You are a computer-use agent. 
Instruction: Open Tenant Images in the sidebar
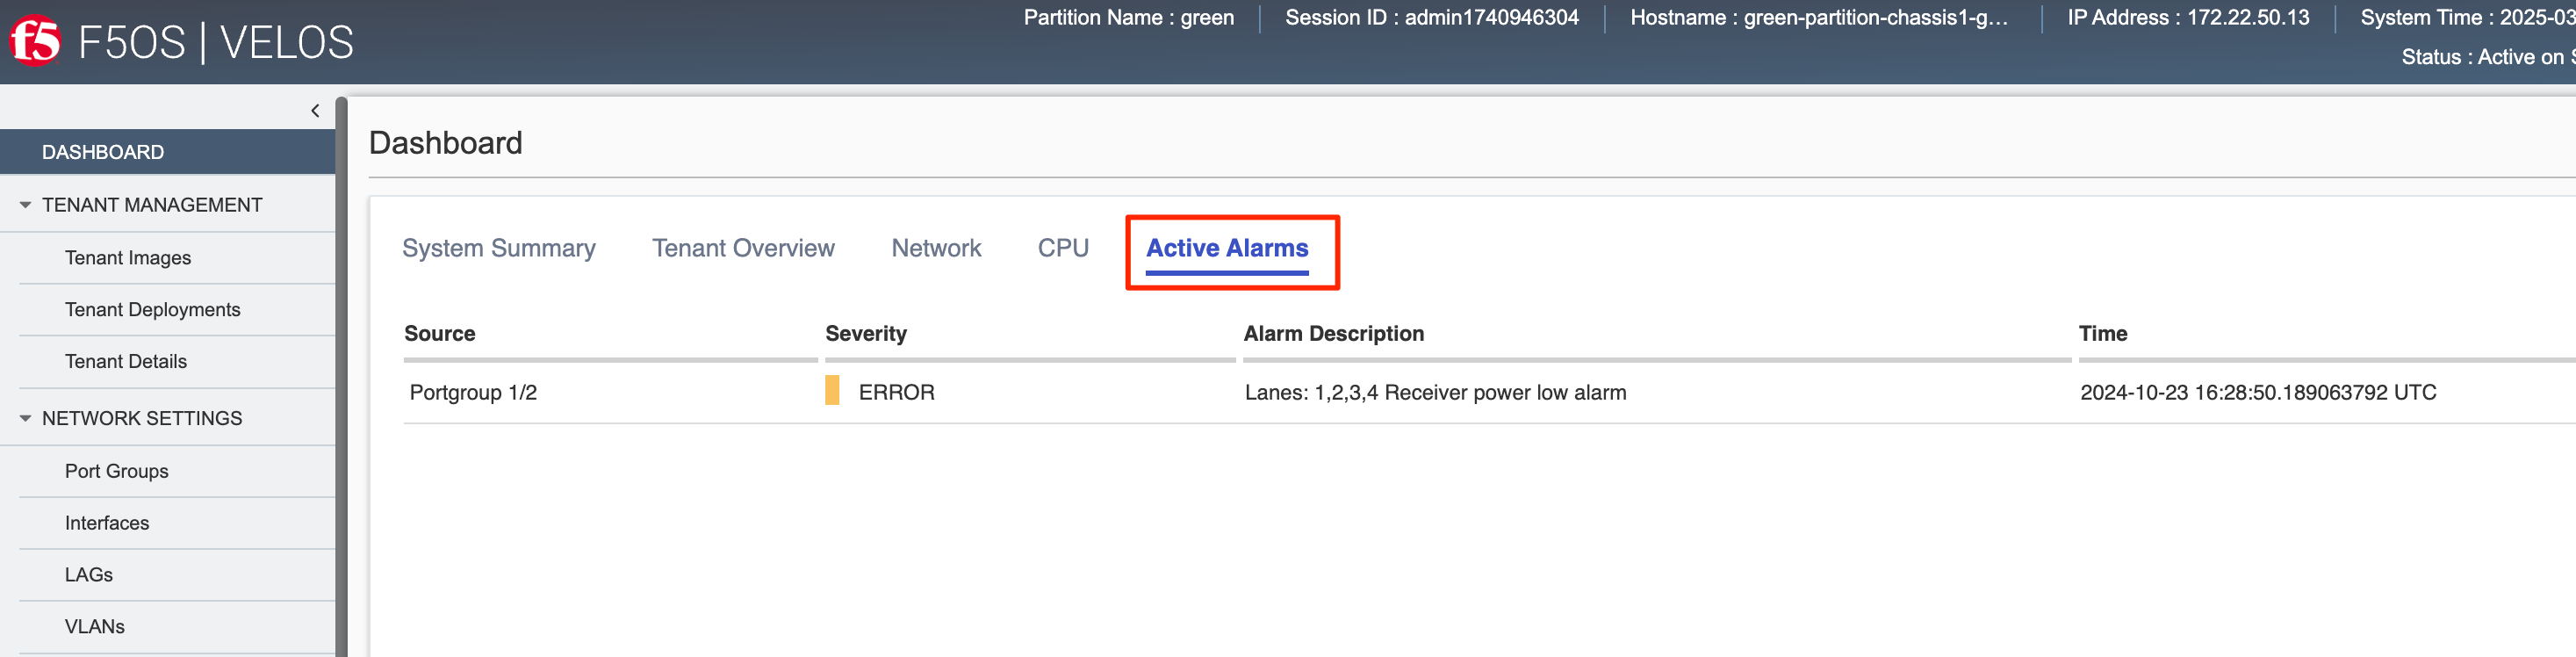[128, 258]
